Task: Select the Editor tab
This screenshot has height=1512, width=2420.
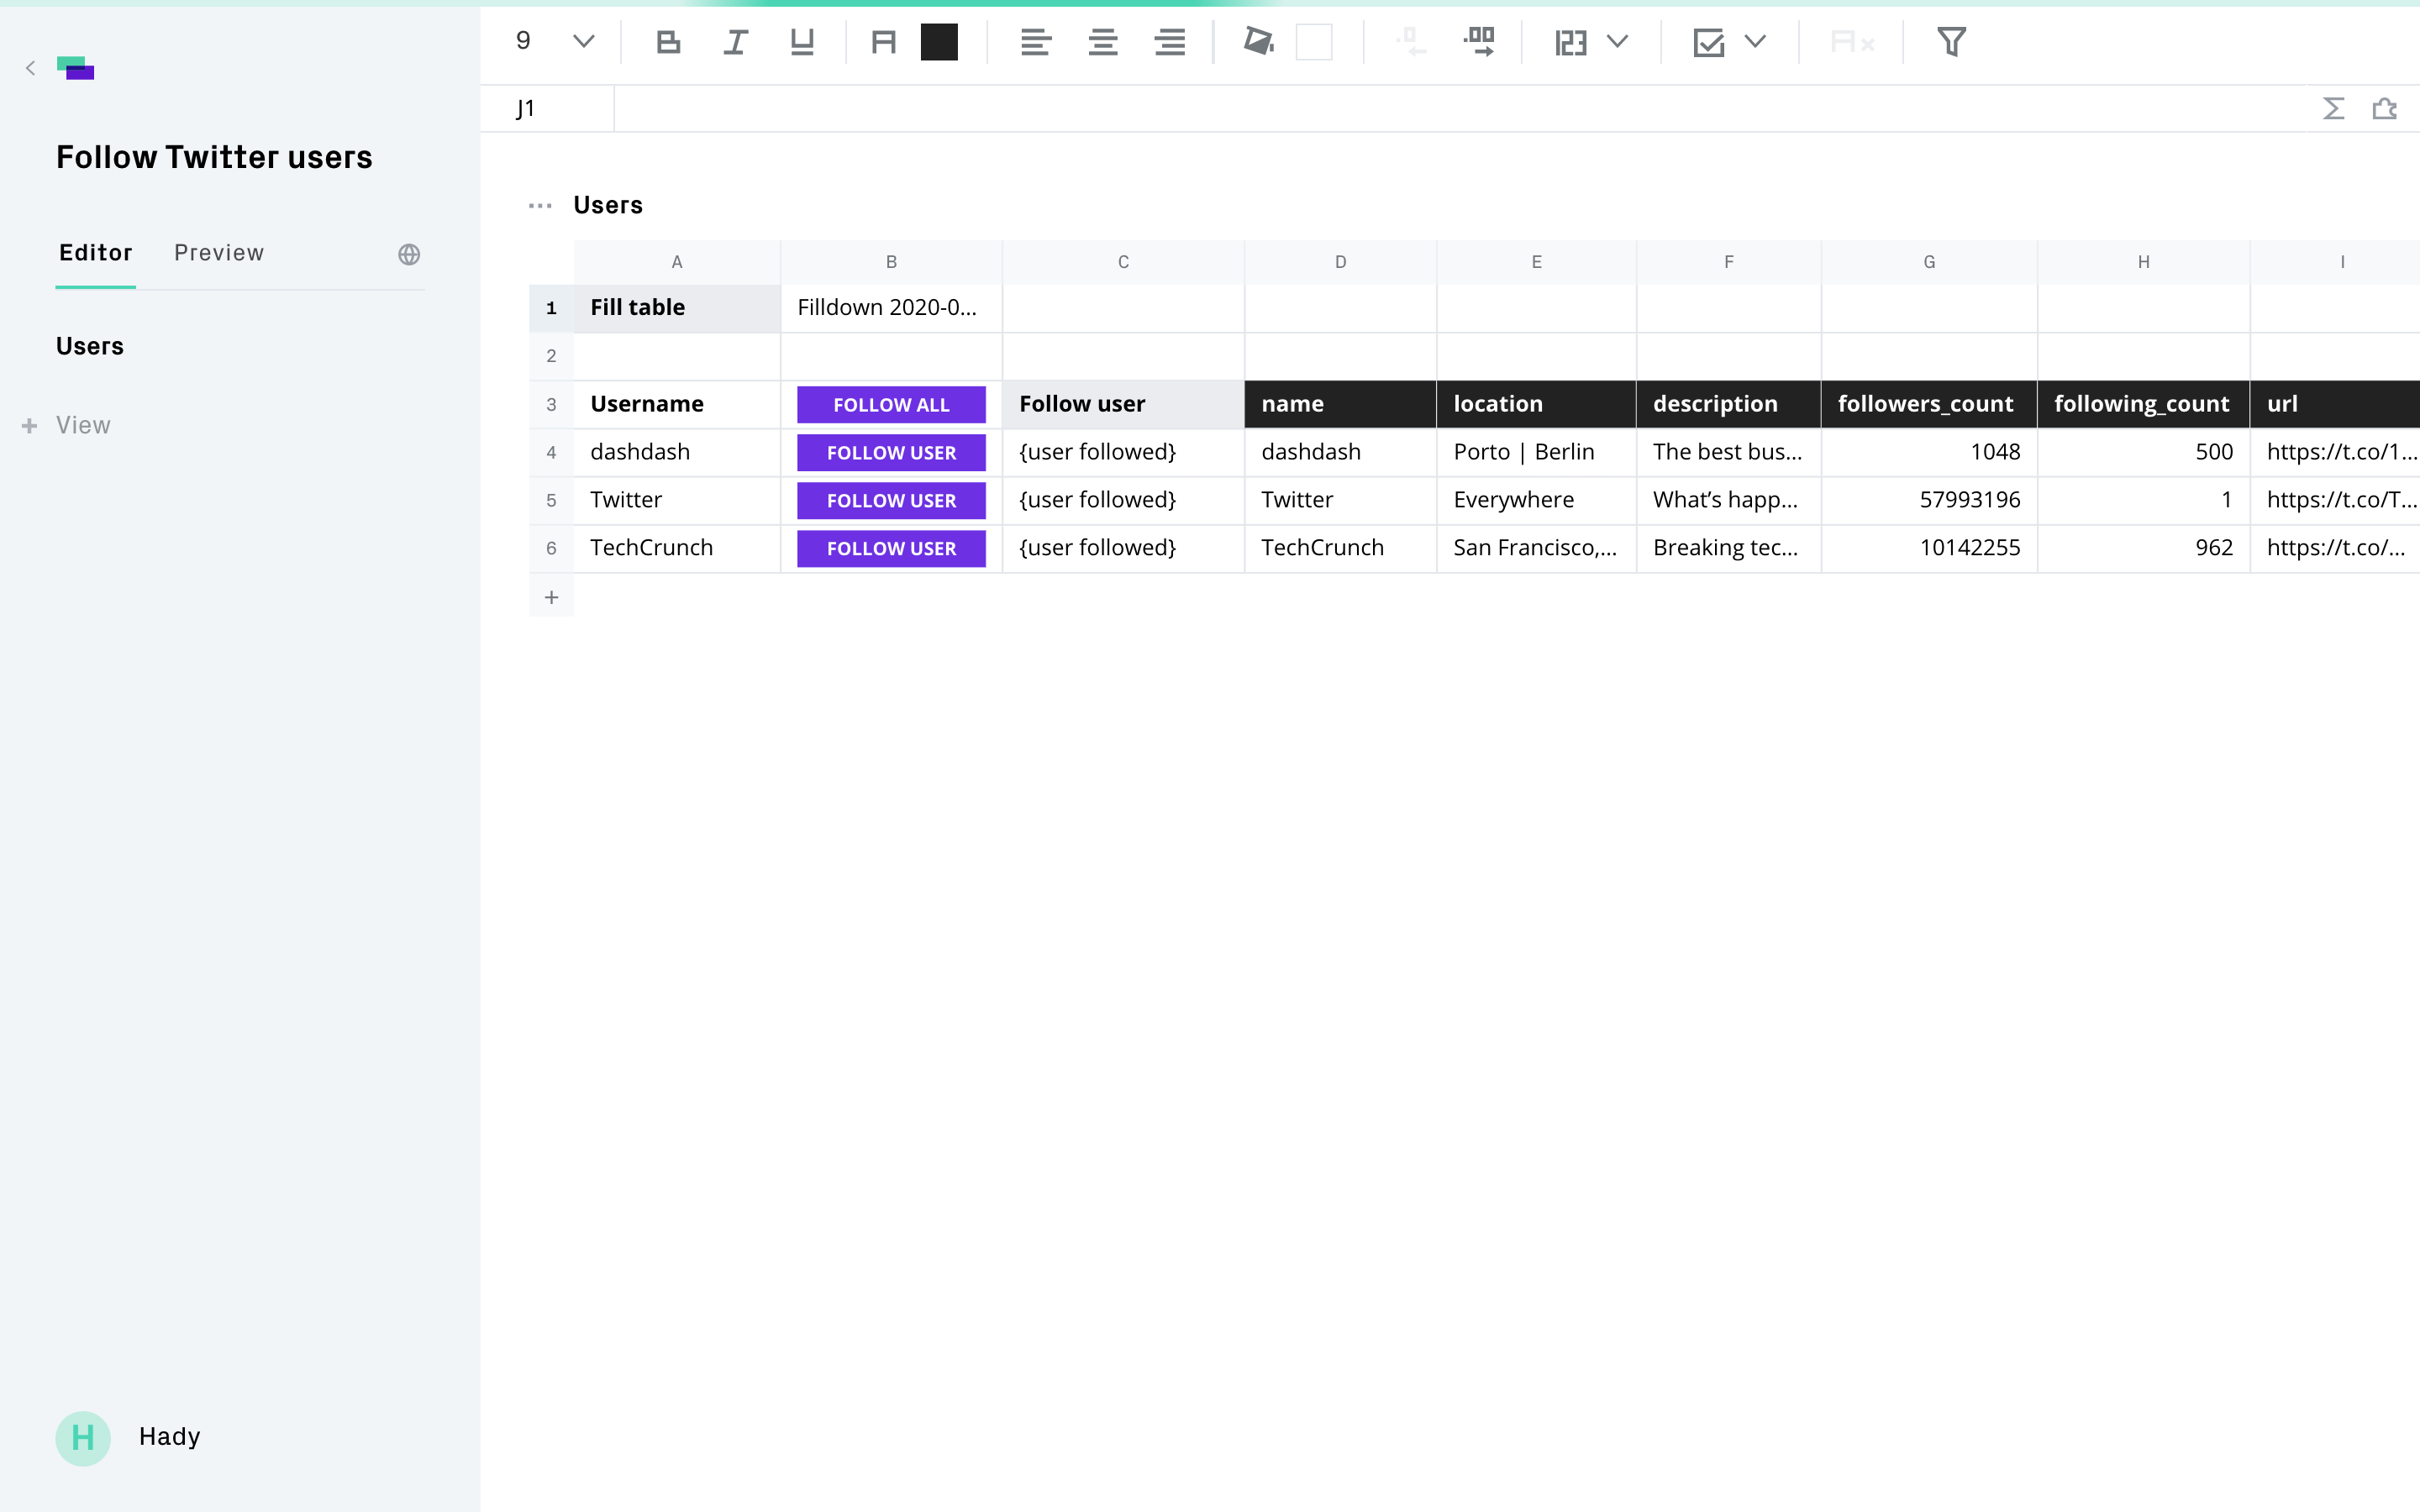Action: 95,253
